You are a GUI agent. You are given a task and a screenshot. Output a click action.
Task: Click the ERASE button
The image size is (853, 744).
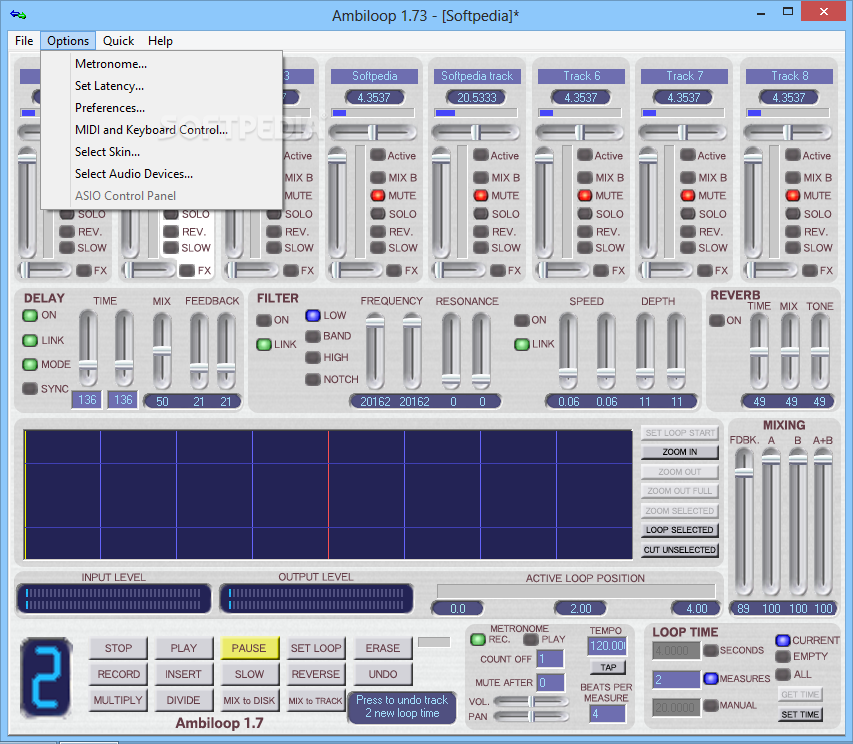click(x=382, y=648)
